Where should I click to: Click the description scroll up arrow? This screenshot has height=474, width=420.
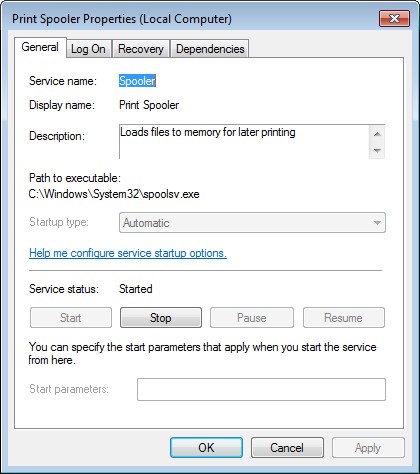(x=377, y=134)
